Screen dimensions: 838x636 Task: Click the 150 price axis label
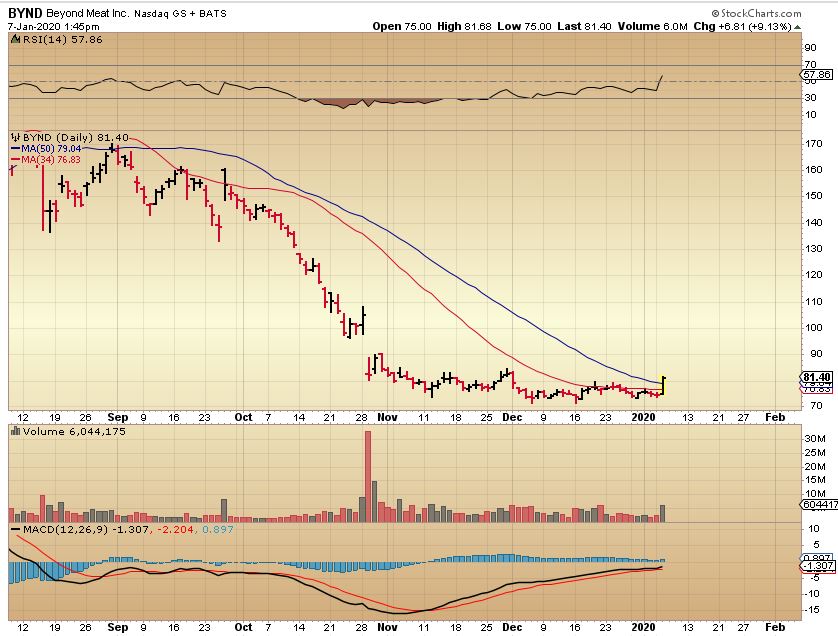point(813,196)
